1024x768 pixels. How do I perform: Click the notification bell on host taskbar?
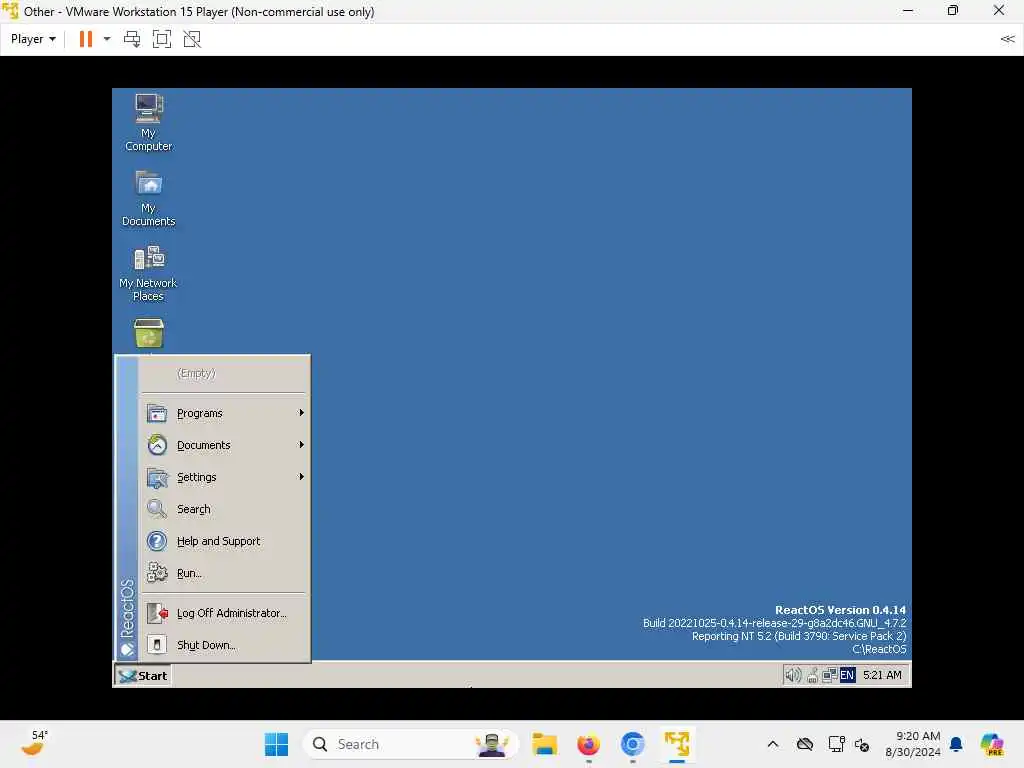(956, 744)
